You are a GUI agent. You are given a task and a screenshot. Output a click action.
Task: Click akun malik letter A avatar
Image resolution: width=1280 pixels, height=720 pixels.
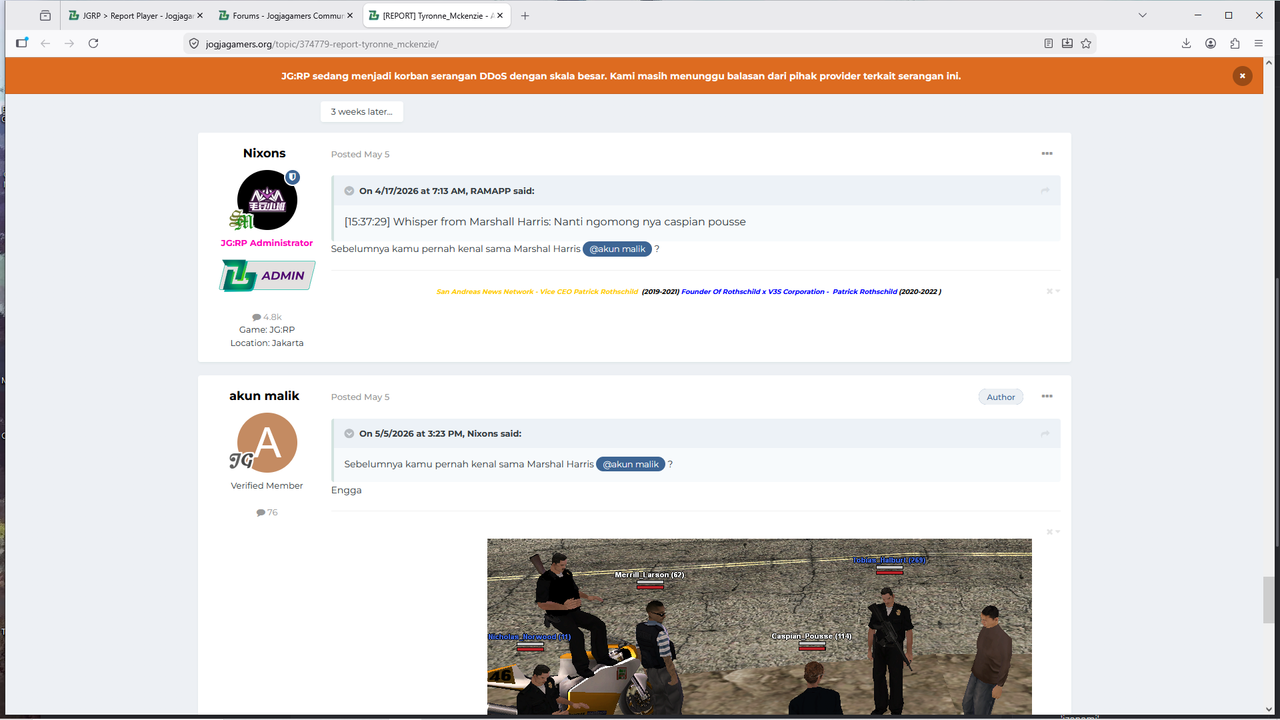[267, 443]
